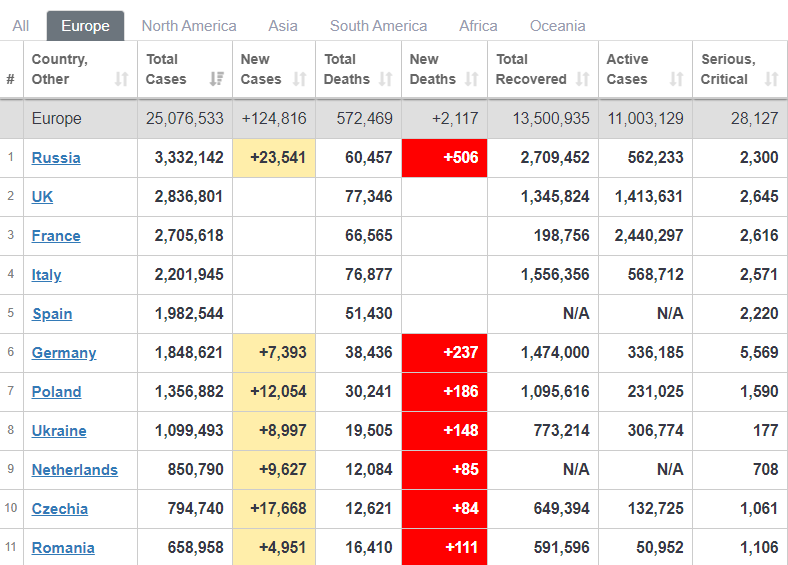
Task: Click Russia's red new deaths cell
Action: point(445,158)
